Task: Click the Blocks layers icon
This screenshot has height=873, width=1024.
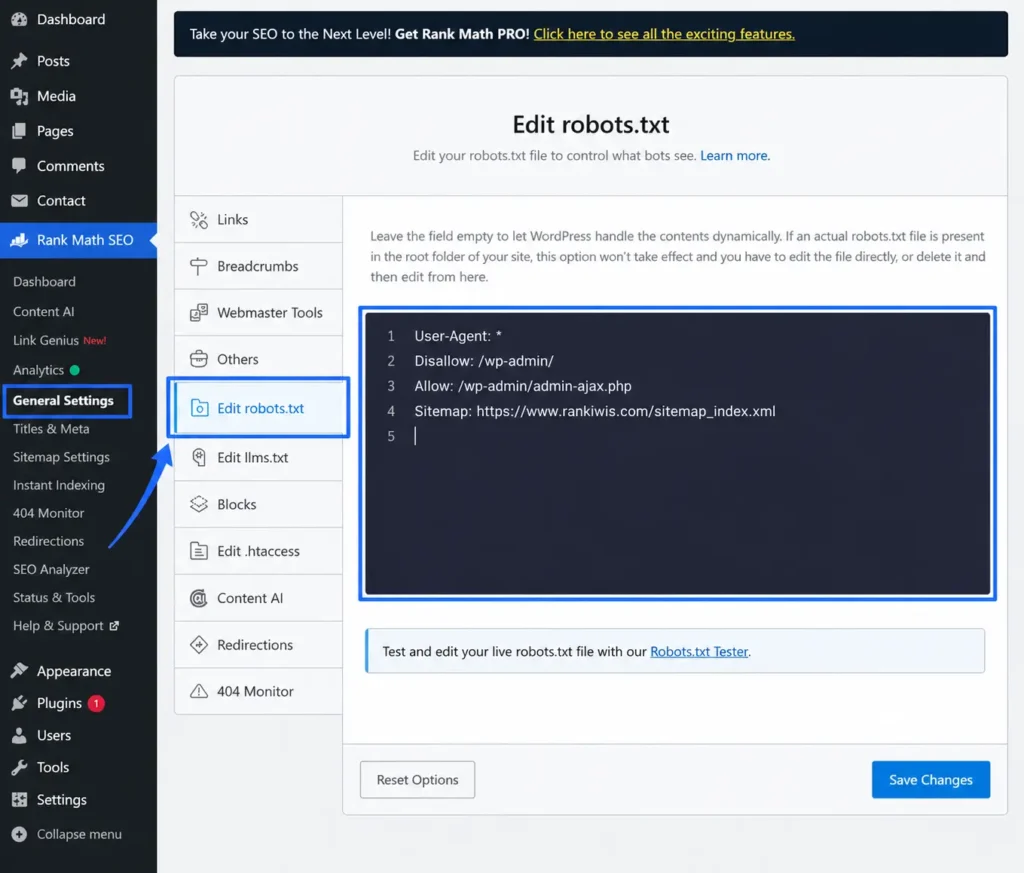Action: pyautogui.click(x=199, y=504)
